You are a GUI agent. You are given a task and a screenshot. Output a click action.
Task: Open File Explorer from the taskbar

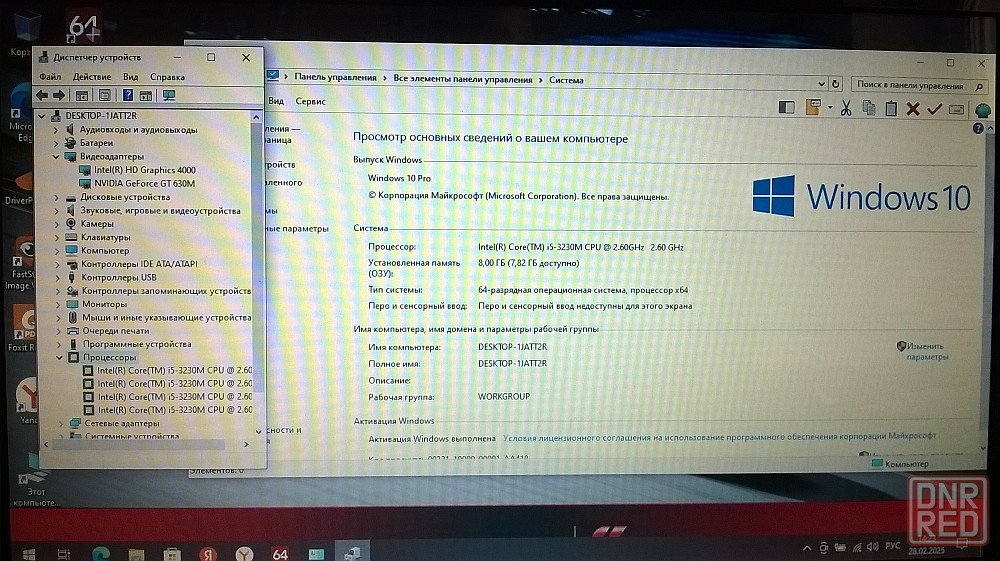[x=136, y=554]
